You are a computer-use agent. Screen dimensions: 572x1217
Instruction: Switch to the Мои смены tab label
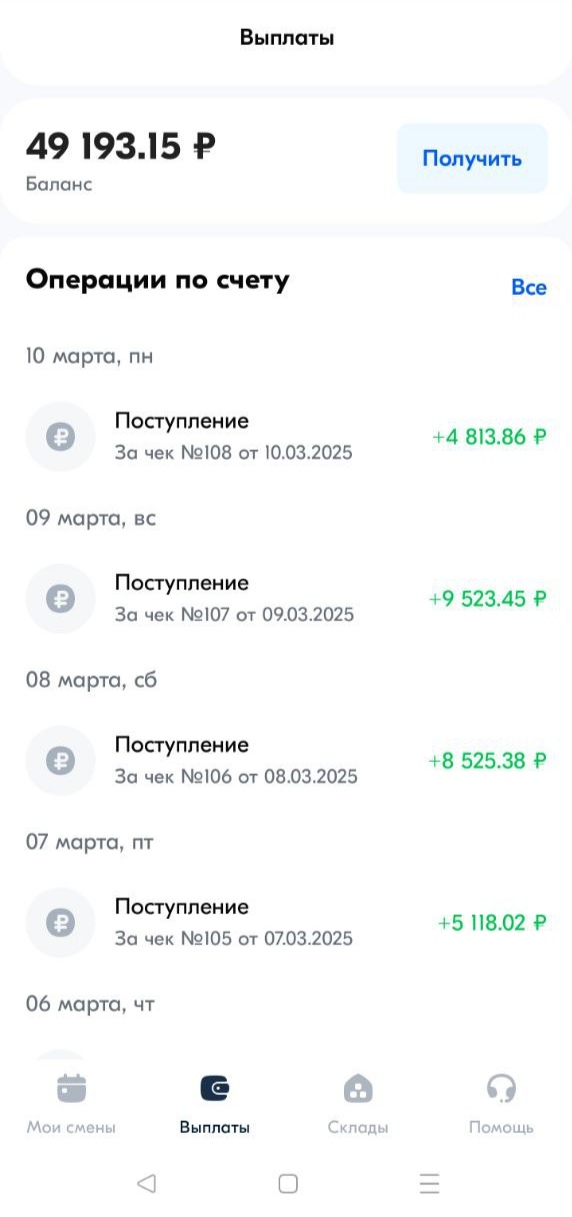71,1127
